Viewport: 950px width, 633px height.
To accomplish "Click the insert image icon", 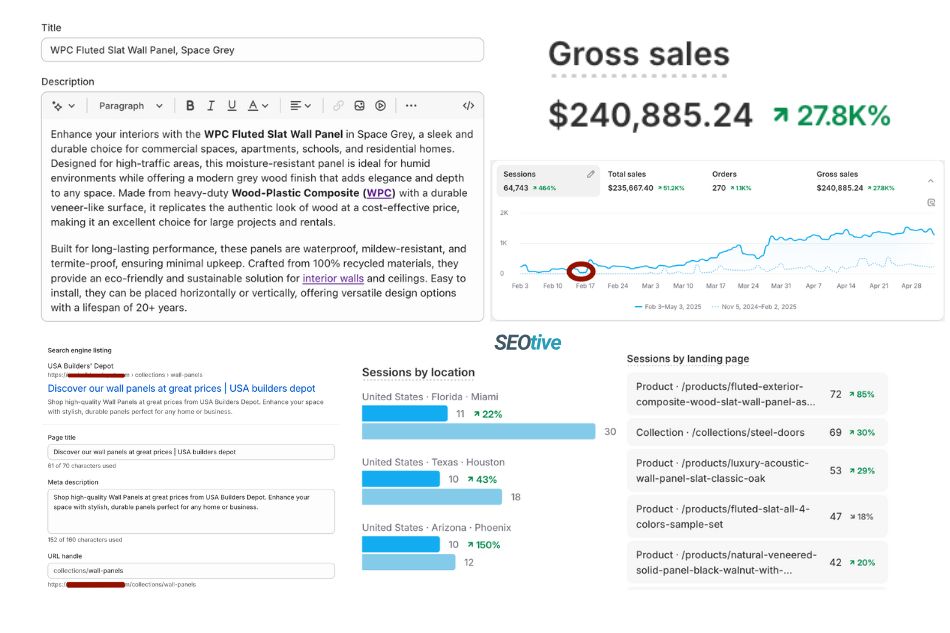I will coord(359,106).
